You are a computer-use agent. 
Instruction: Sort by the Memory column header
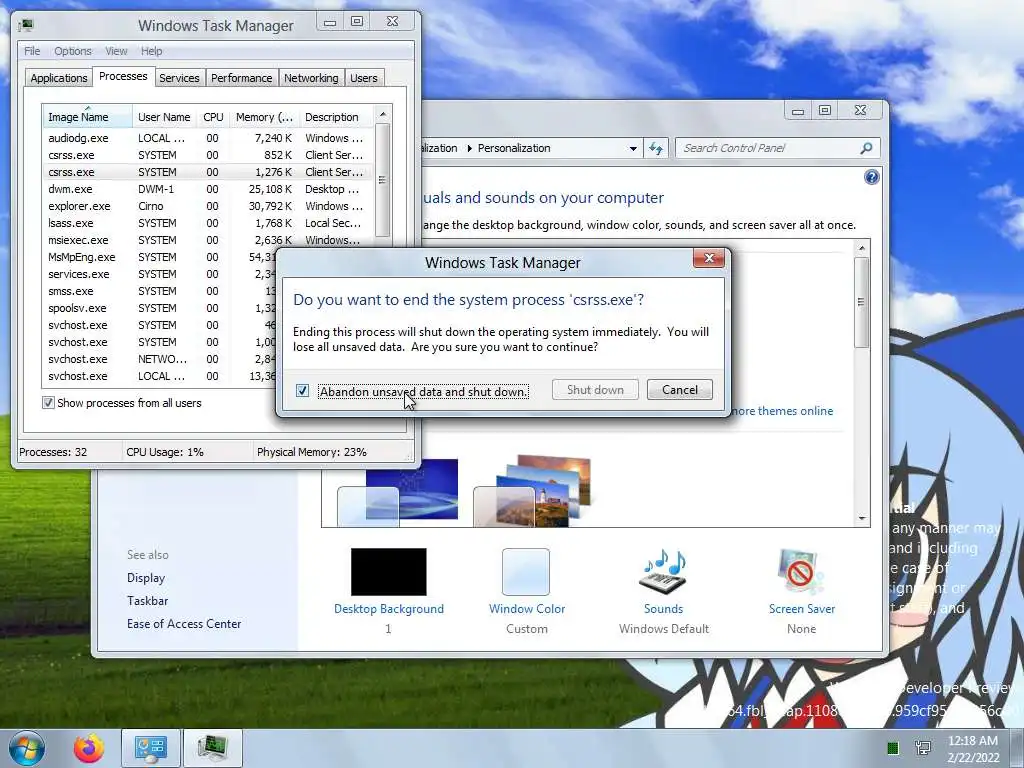(264, 117)
